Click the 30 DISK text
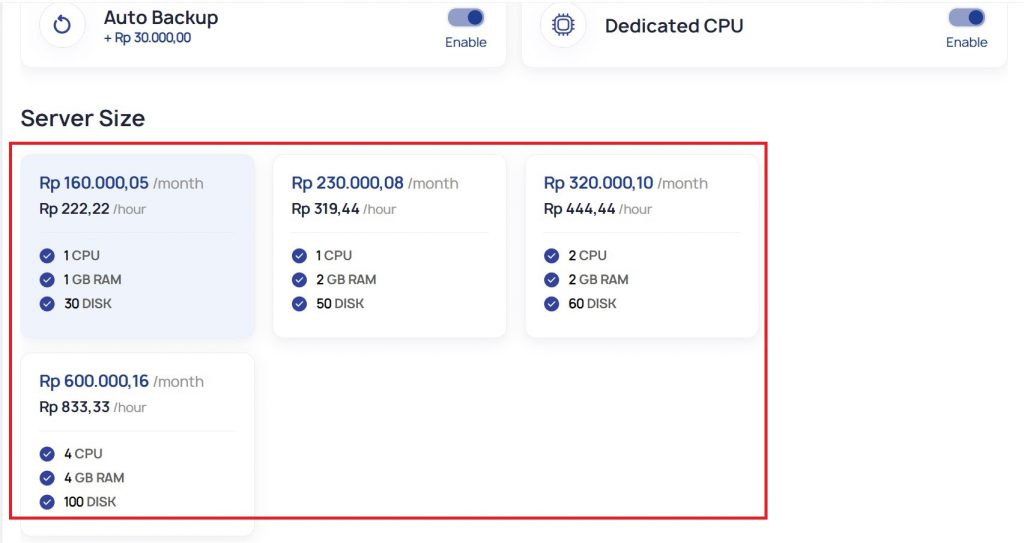This screenshot has height=543, width=1024. pos(88,304)
